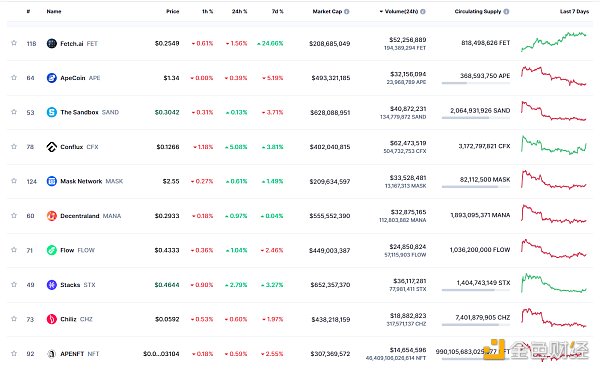
Task: Click the Market Cap info icon
Action: coord(347,11)
